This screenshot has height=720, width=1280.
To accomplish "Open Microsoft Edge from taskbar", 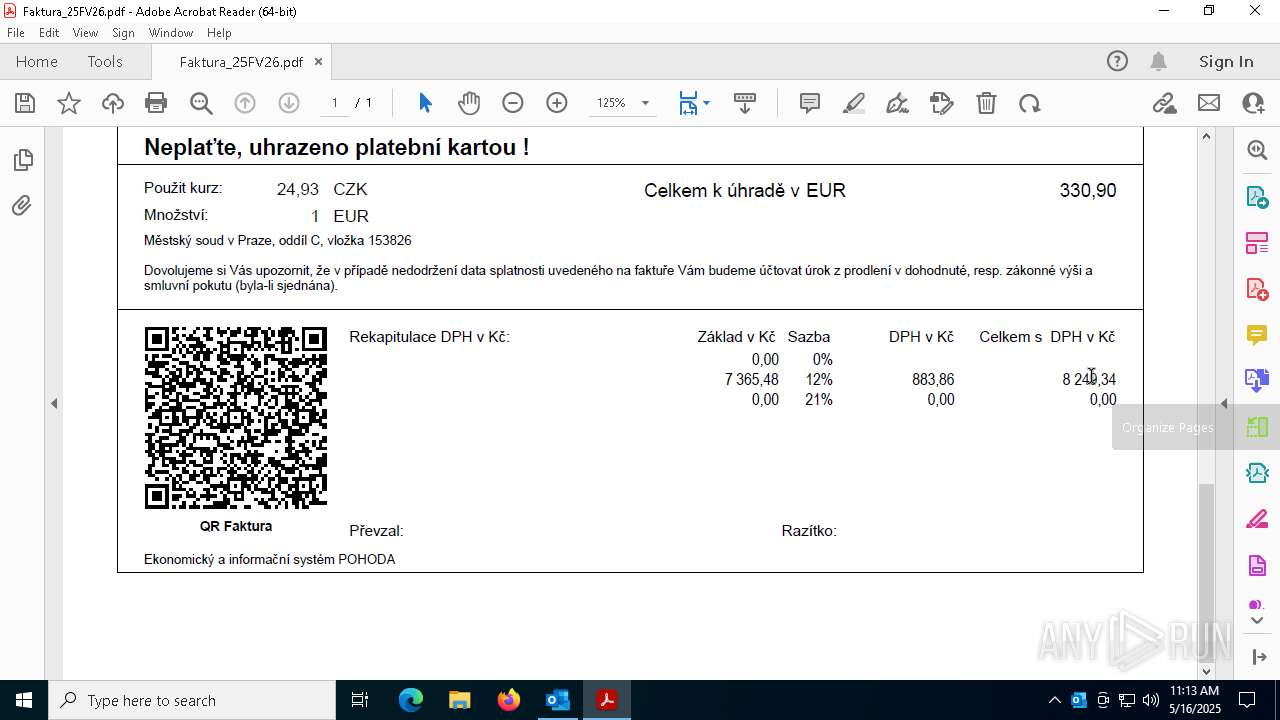I will (x=411, y=700).
